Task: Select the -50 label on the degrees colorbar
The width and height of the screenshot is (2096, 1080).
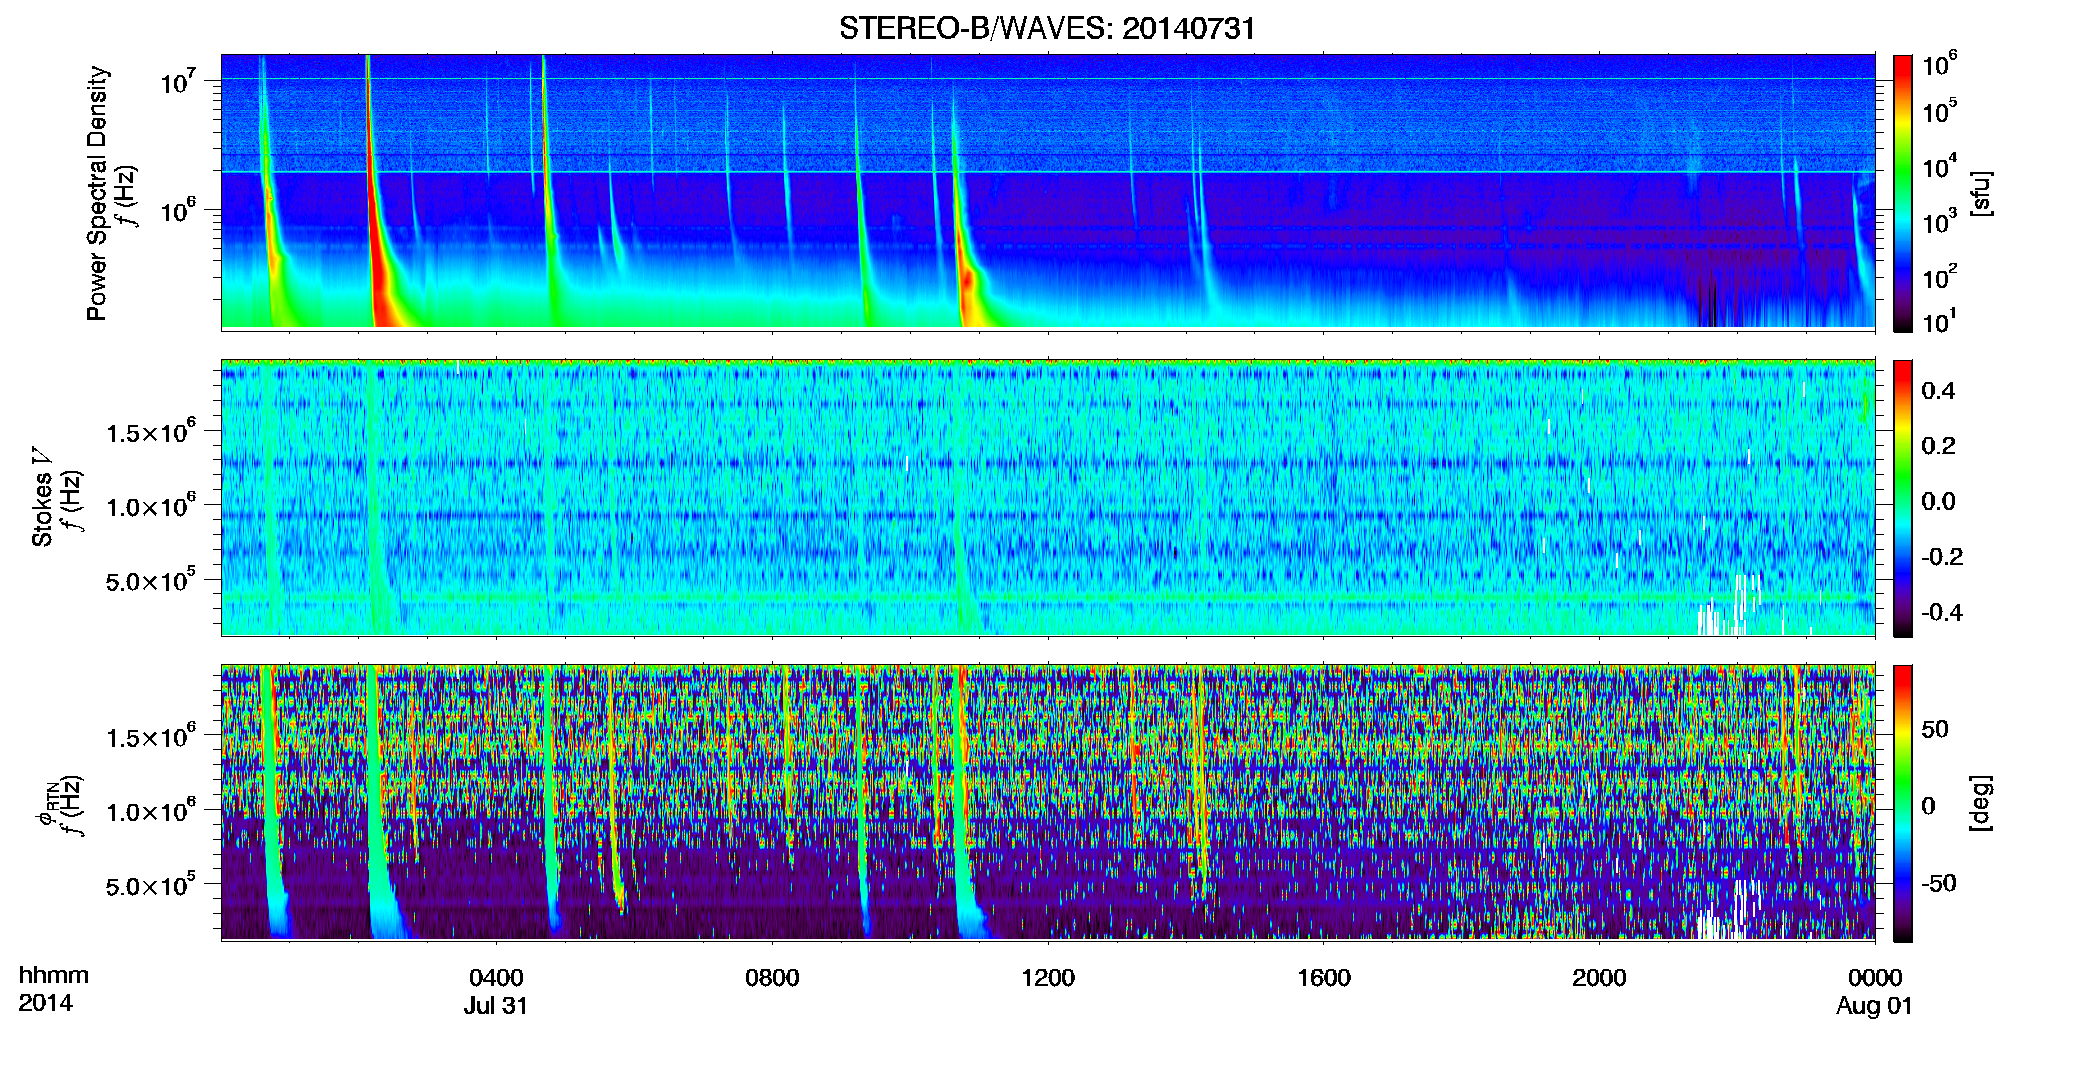Action: pyautogui.click(x=1939, y=883)
